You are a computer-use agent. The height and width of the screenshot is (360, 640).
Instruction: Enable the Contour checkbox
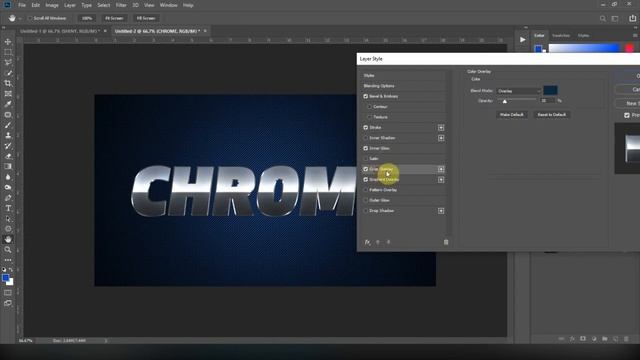(369, 107)
